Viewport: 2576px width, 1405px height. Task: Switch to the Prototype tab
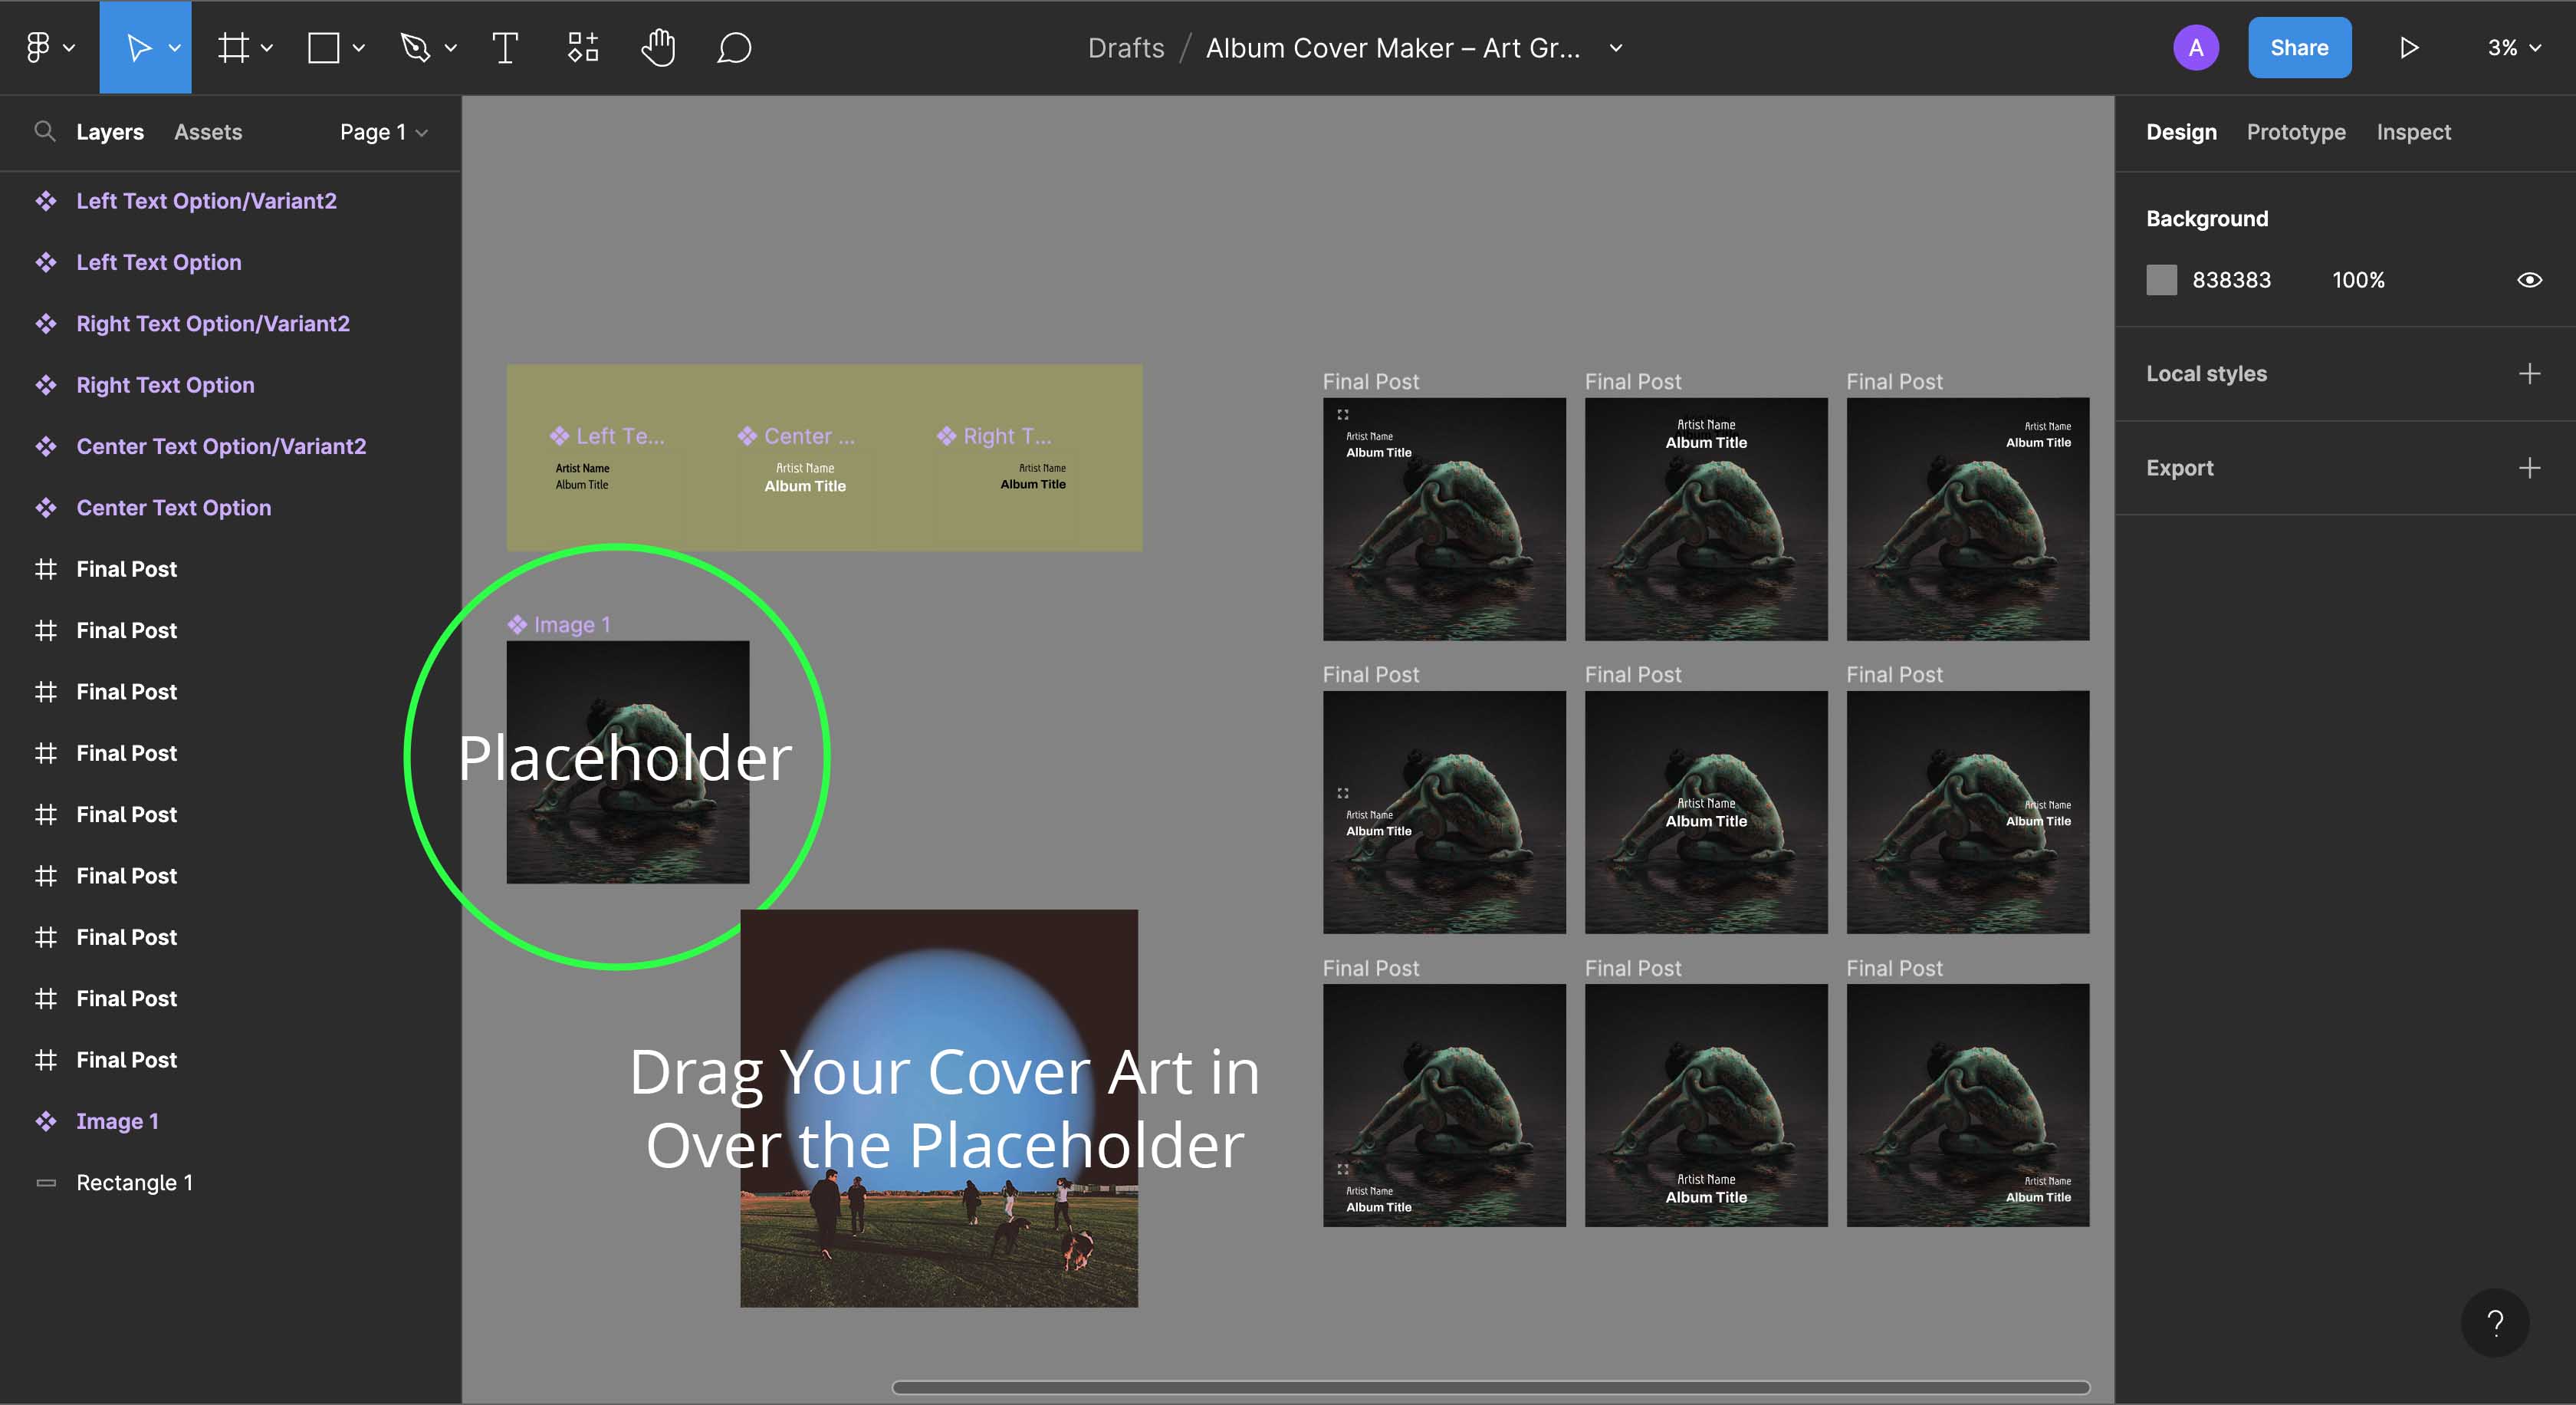pos(2296,132)
